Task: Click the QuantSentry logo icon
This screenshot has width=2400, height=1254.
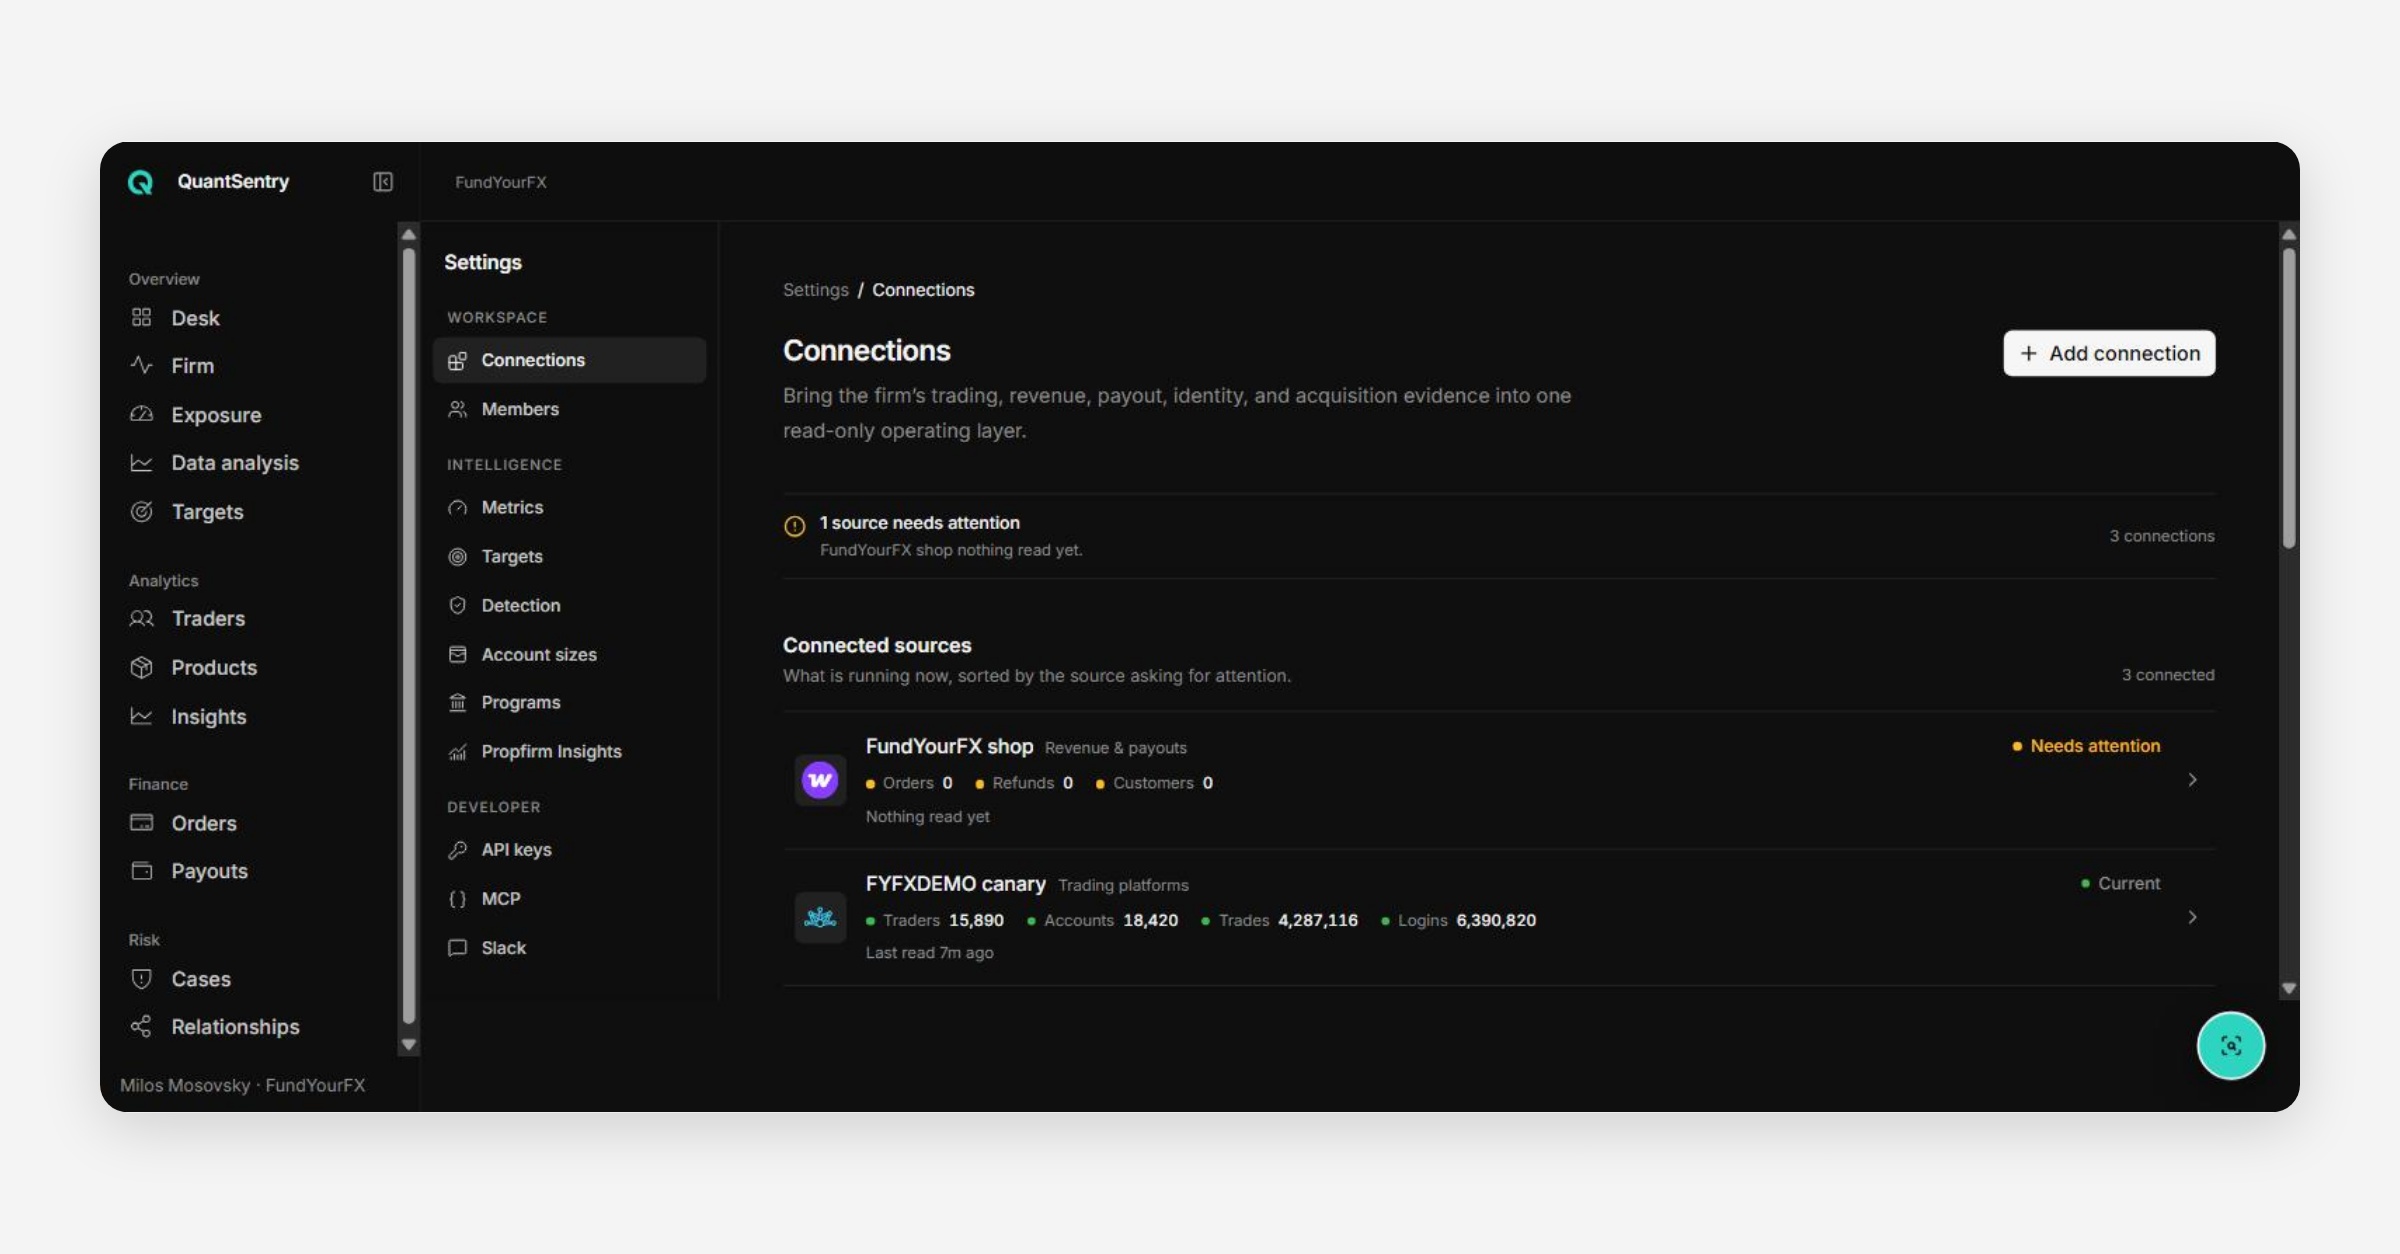Action: point(141,182)
